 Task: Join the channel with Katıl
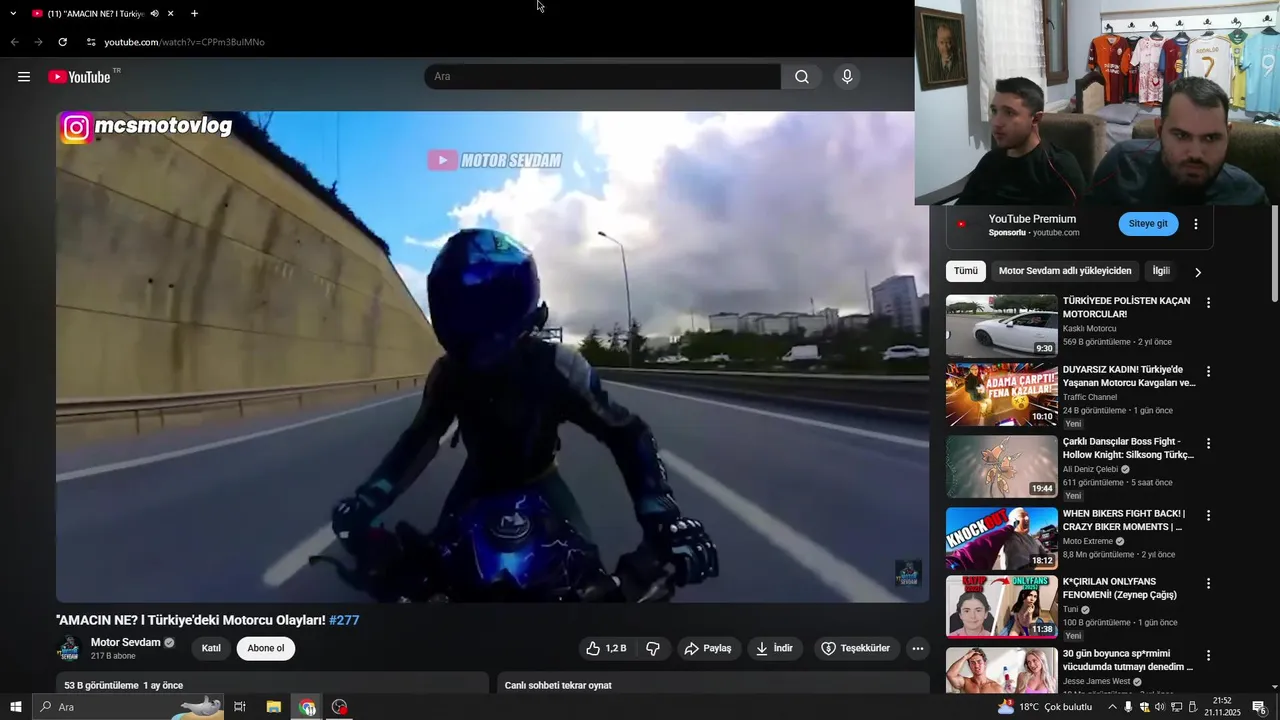coord(211,648)
